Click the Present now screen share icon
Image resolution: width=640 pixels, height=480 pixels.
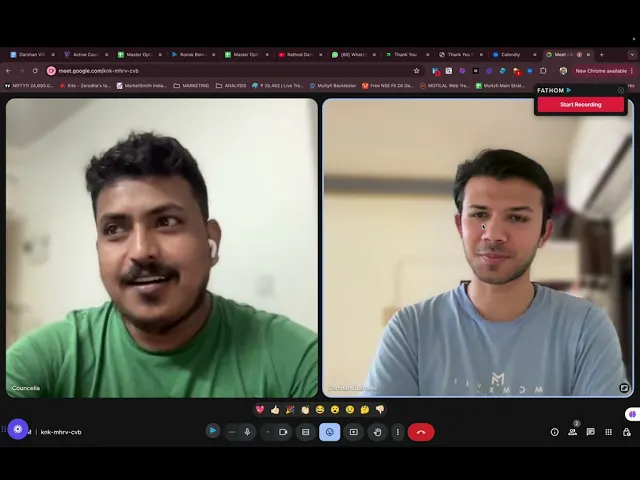tap(353, 432)
